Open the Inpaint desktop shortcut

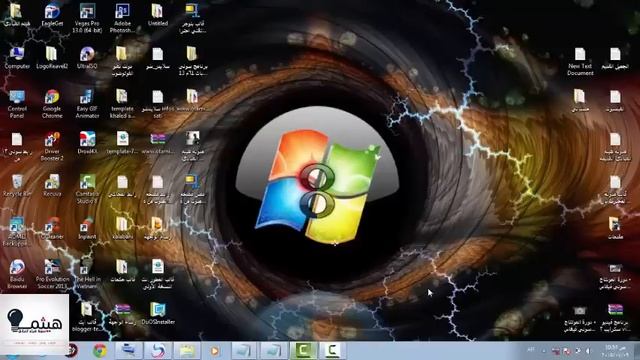tap(87, 228)
